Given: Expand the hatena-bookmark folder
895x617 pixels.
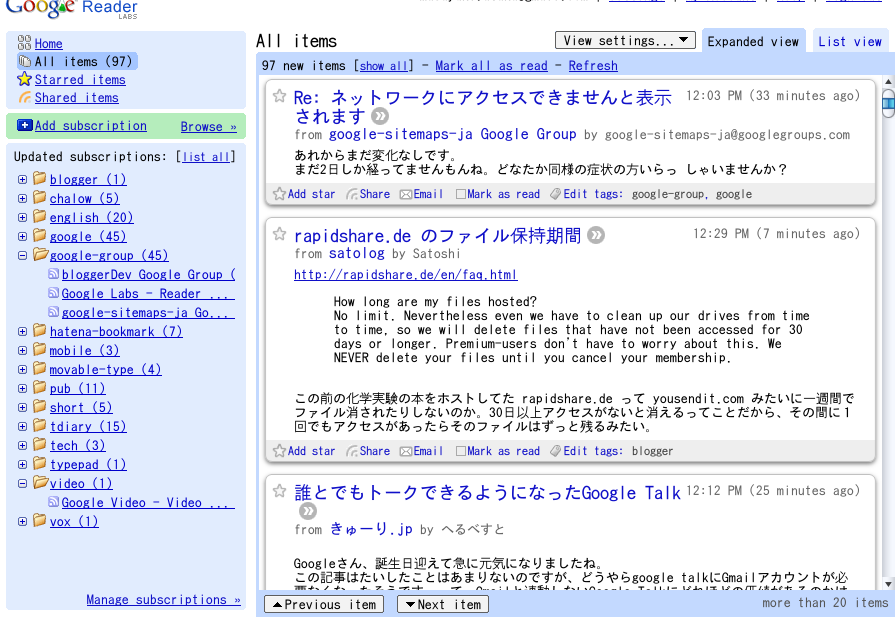Looking at the screenshot, I should (x=22, y=332).
